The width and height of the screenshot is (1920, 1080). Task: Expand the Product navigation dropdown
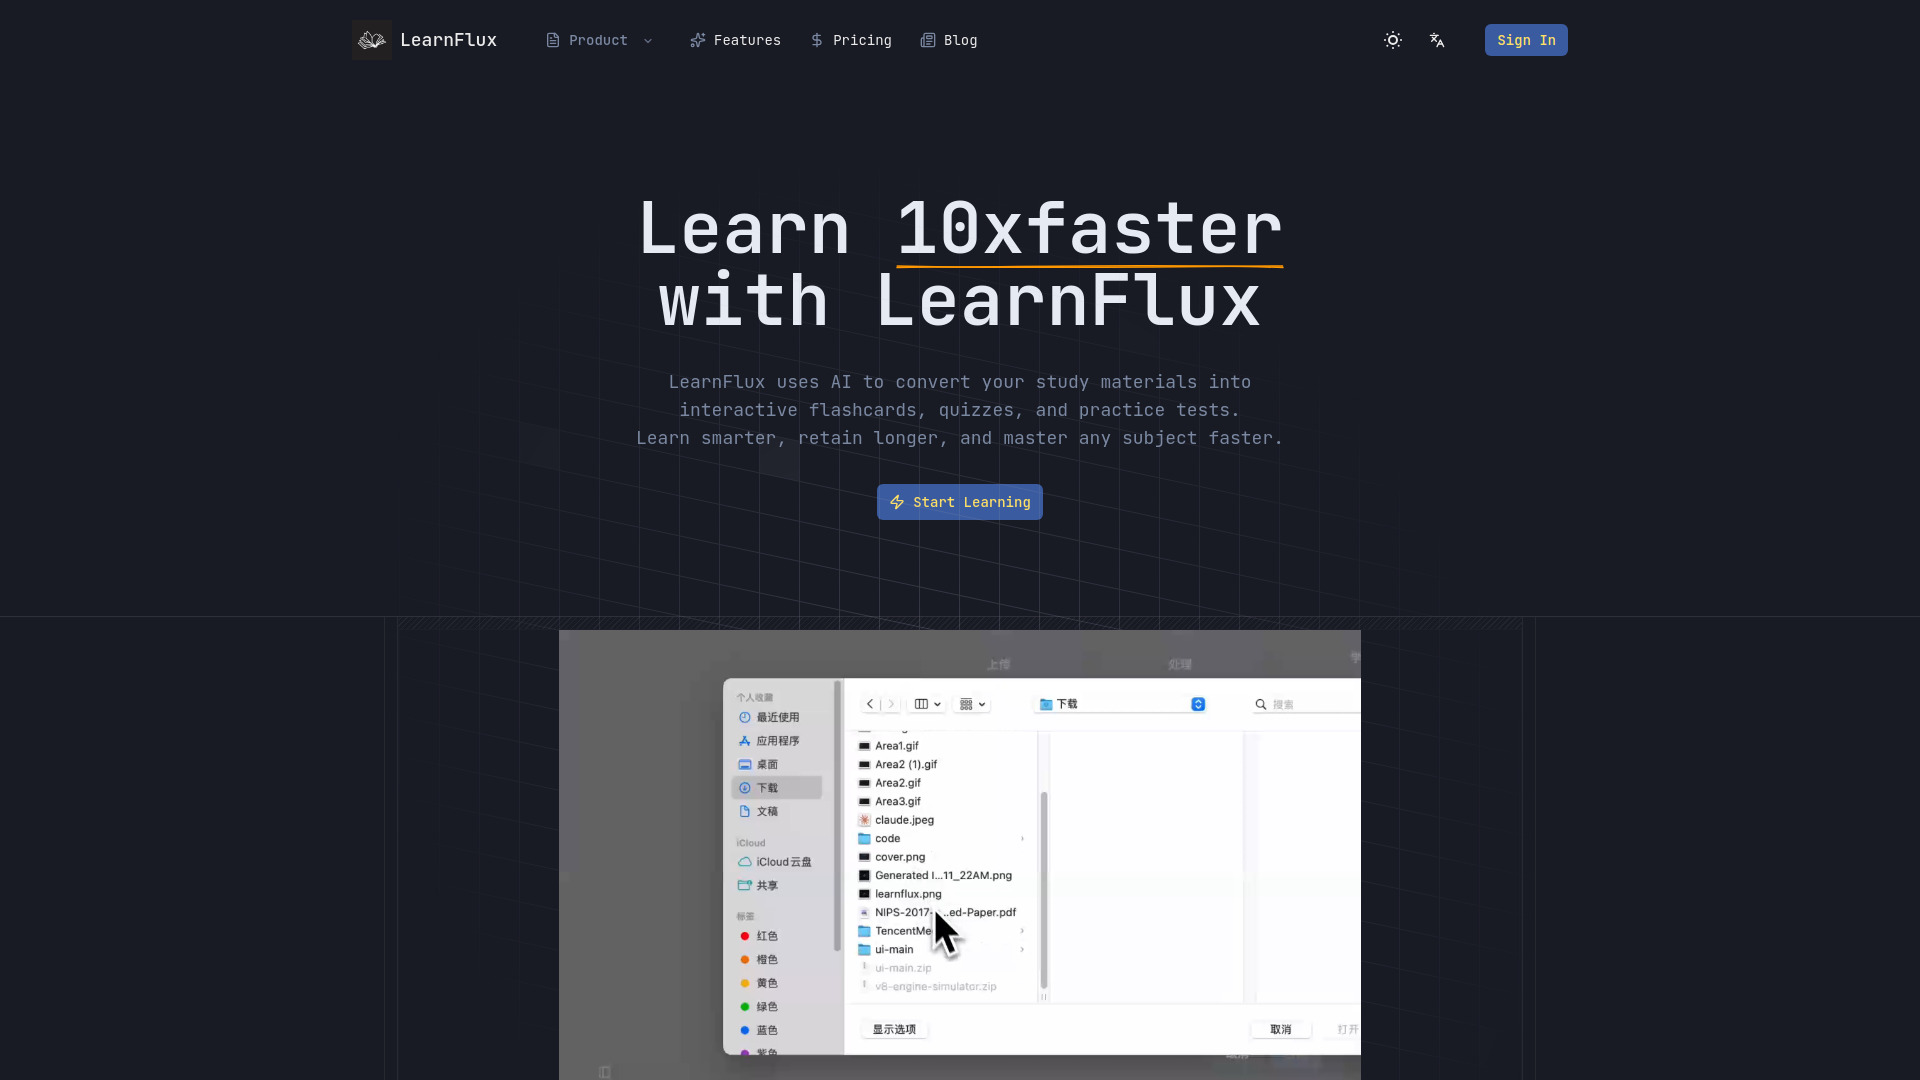click(x=649, y=40)
